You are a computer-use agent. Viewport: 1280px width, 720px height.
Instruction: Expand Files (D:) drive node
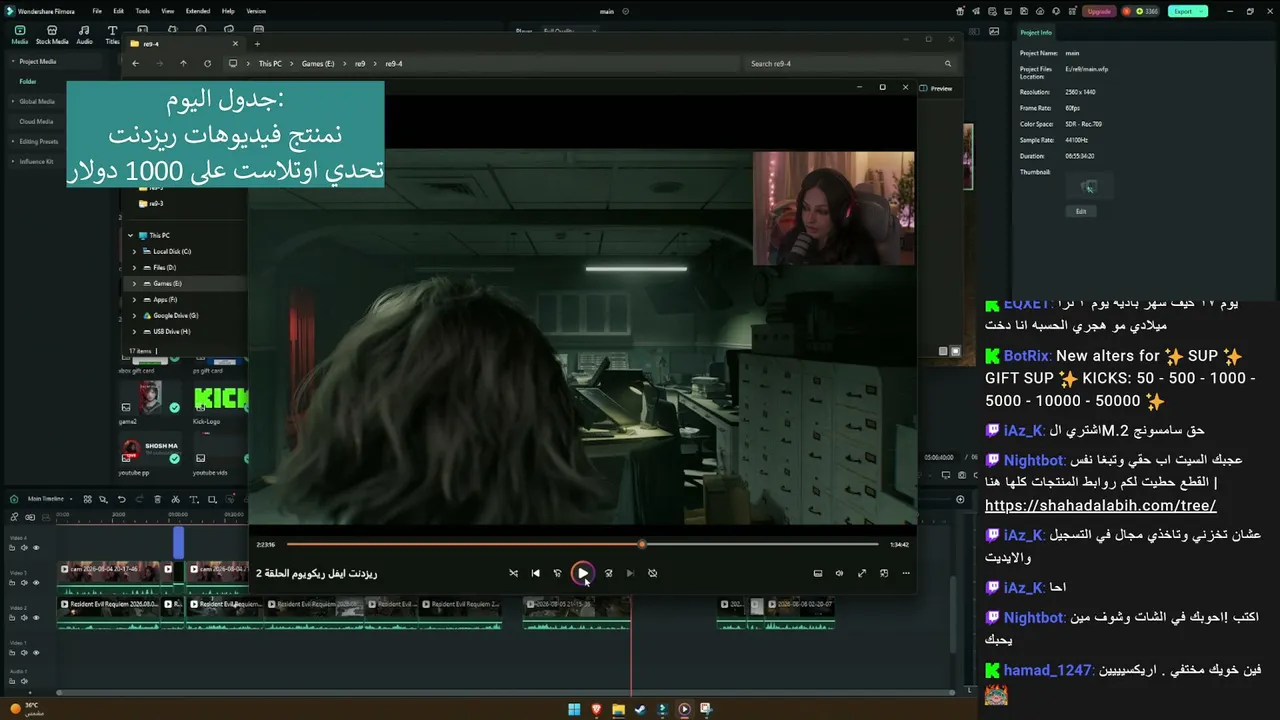coord(134,267)
